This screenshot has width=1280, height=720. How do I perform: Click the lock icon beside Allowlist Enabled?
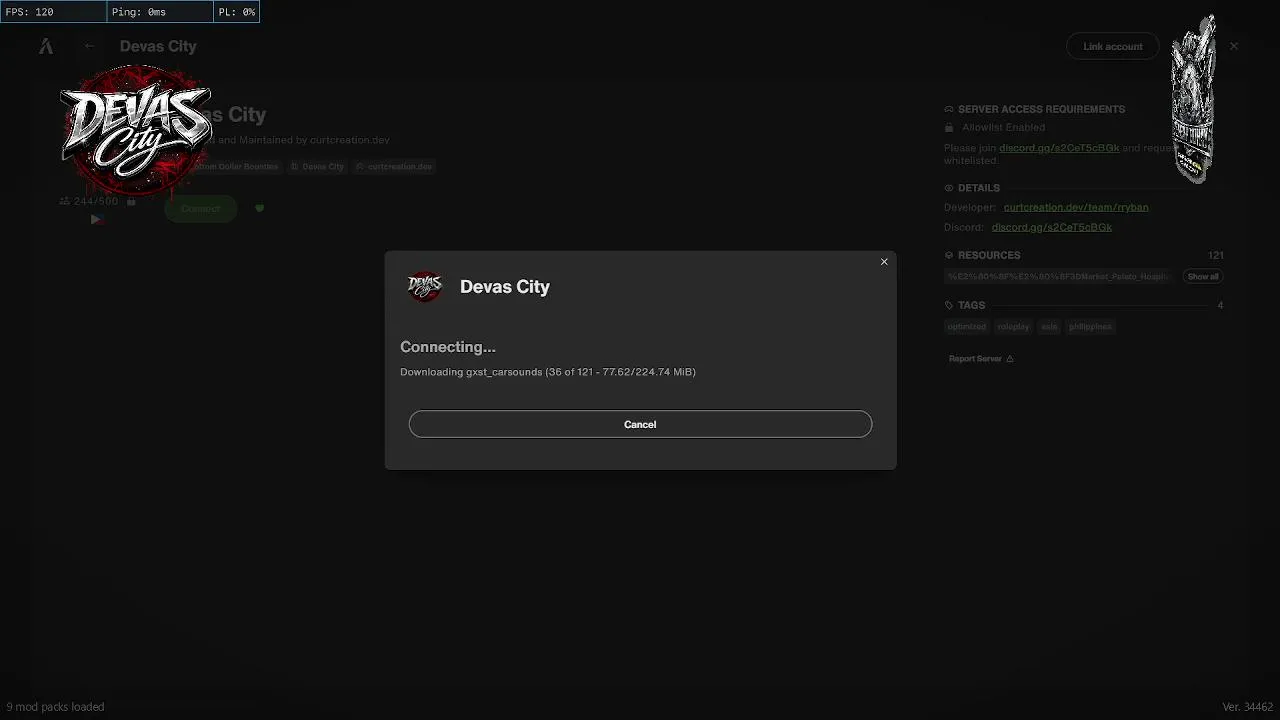pyautogui.click(x=949, y=128)
